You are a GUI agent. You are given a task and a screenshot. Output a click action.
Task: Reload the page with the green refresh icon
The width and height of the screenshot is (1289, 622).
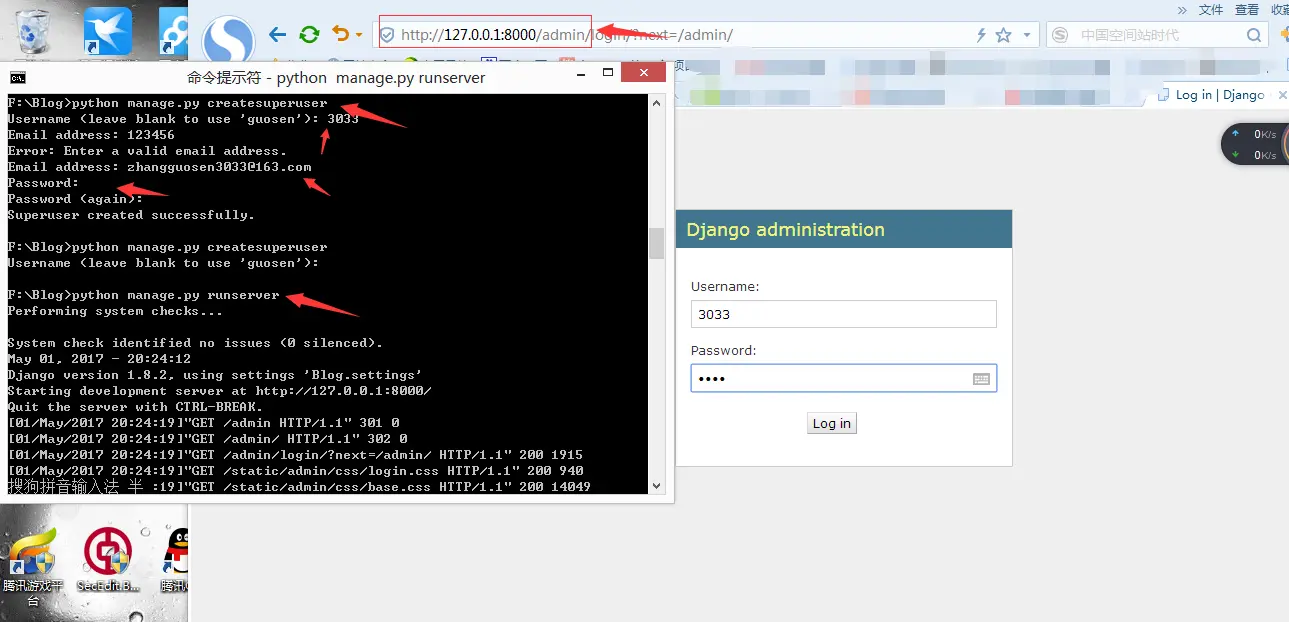click(x=309, y=35)
